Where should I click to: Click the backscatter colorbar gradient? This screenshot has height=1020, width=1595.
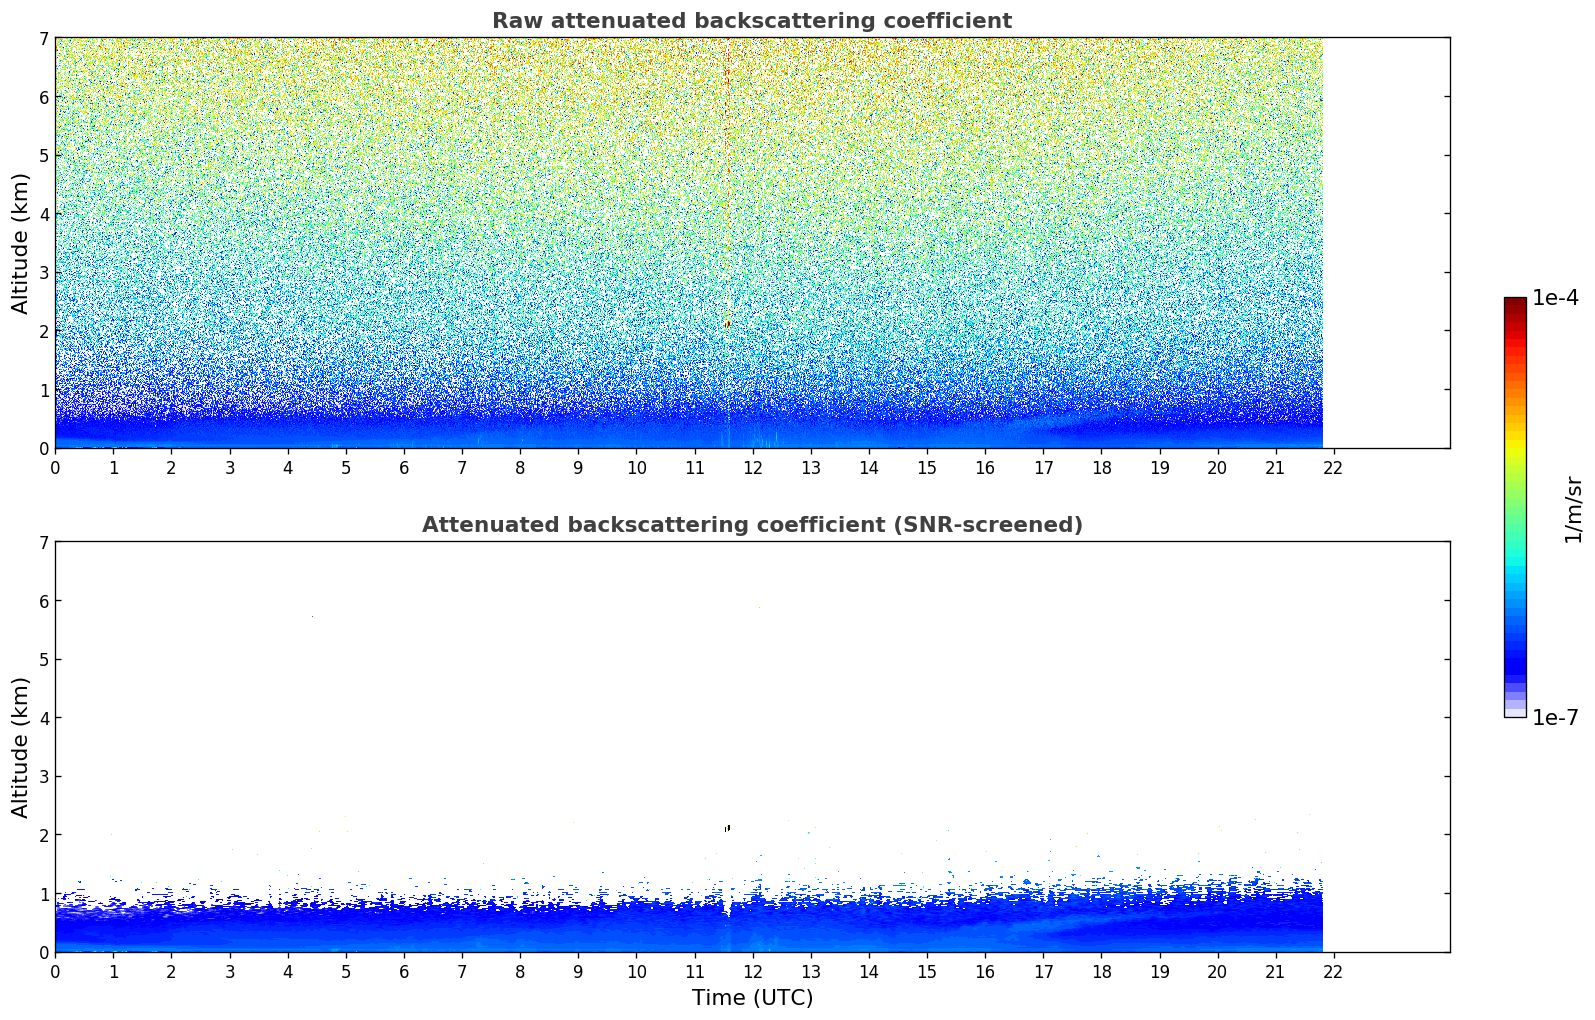(1515, 507)
